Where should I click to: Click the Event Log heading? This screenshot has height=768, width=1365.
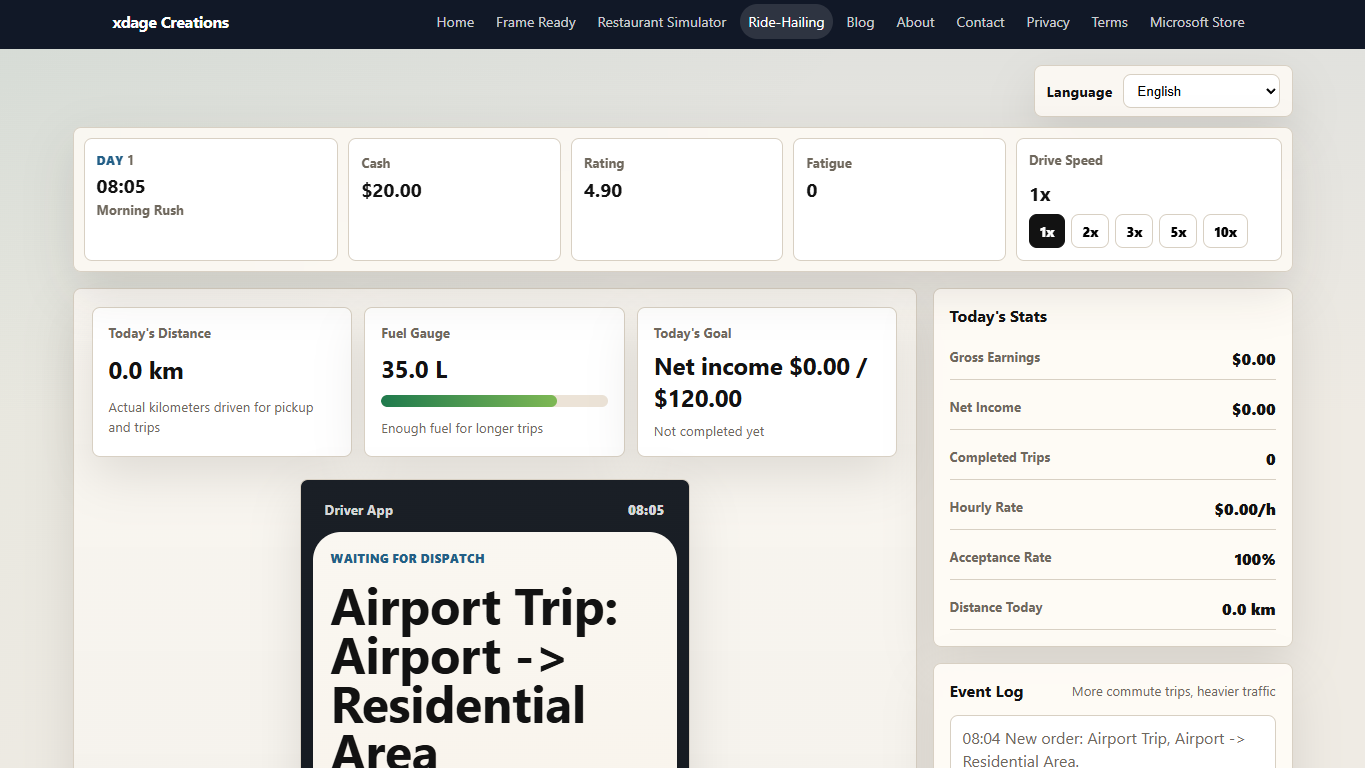click(x=986, y=692)
